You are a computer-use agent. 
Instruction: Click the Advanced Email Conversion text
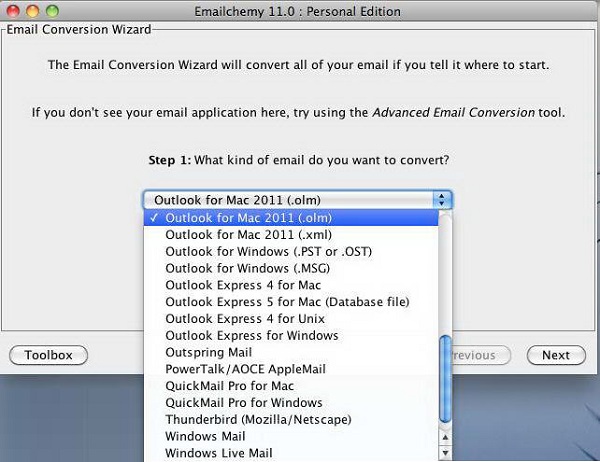tap(453, 113)
